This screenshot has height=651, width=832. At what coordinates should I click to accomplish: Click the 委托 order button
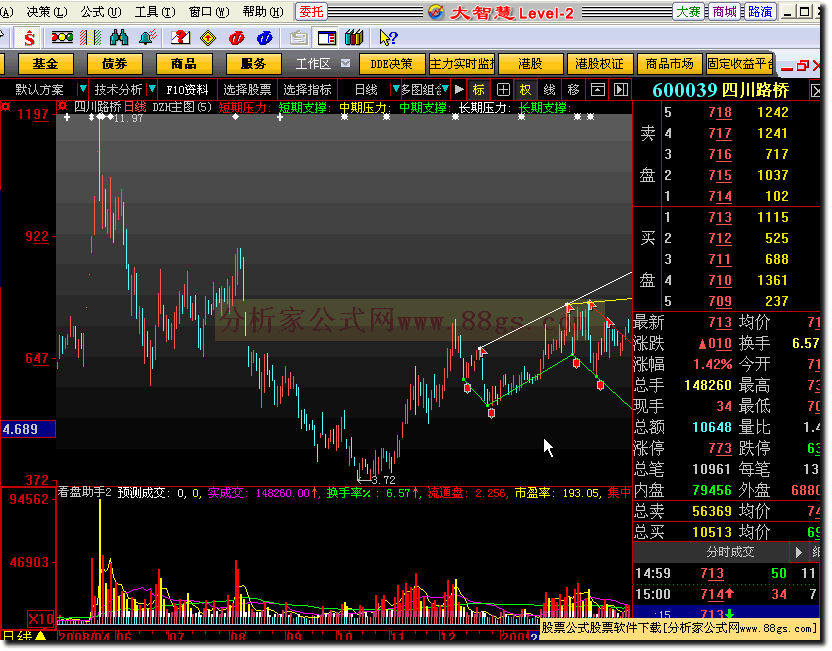tap(311, 12)
